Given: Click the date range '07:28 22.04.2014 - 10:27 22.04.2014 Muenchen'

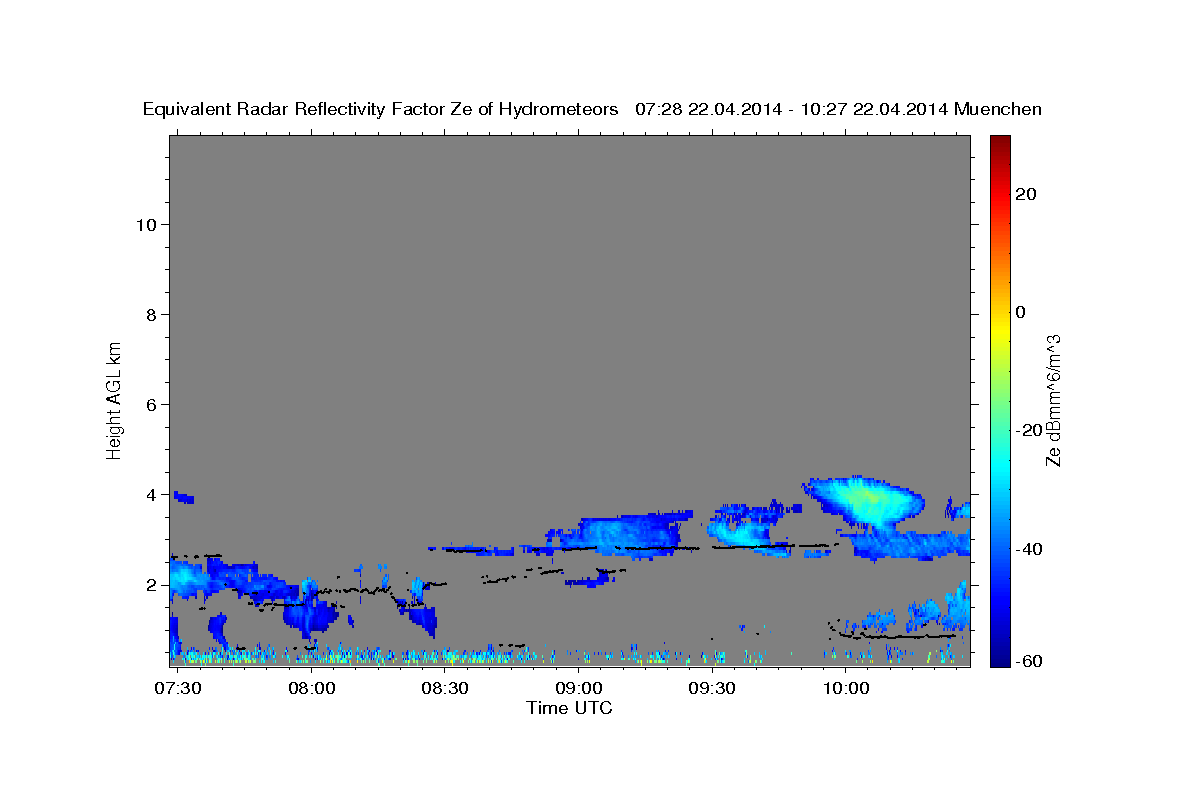Looking at the screenshot, I should coord(838,110).
